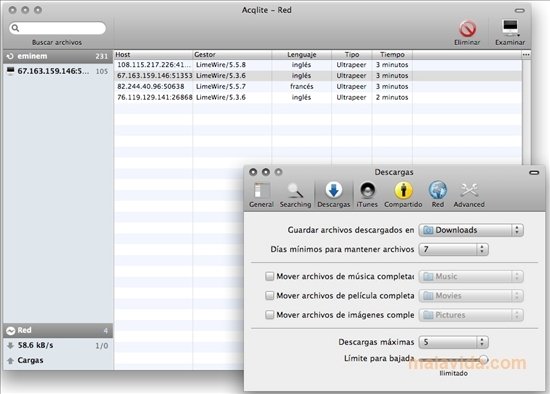Select host row 67.163.159.146:51353
Image resolution: width=550 pixels, height=394 pixels.
click(x=318, y=76)
